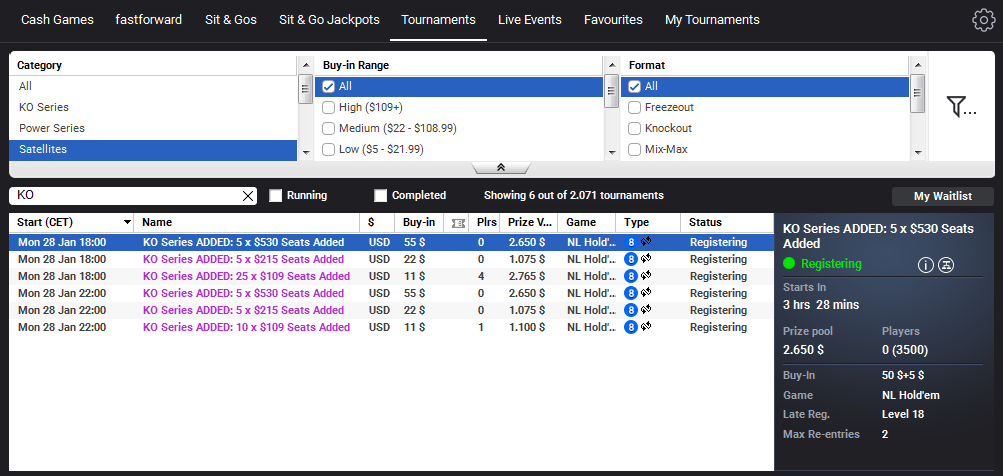
Task: Open settings via the gear icon
Action: tap(983, 20)
